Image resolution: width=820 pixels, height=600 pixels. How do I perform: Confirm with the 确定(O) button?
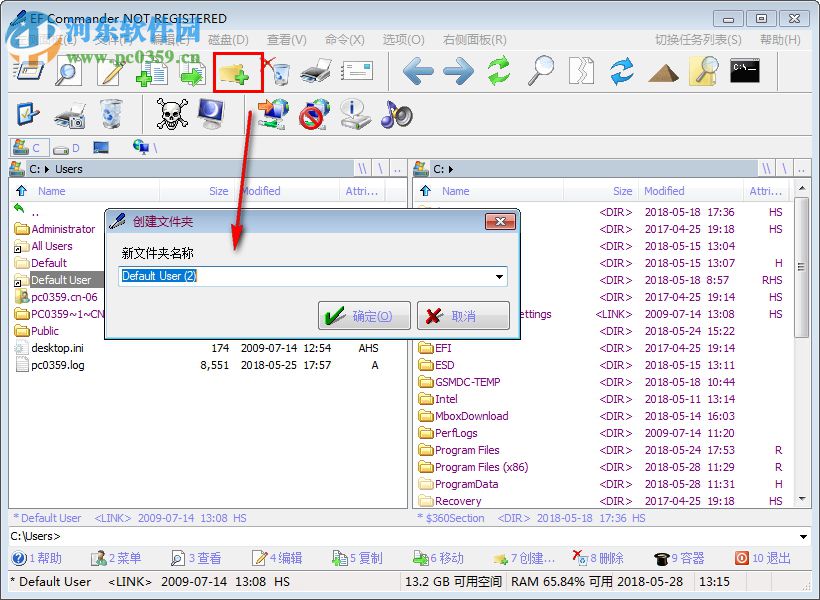(364, 315)
